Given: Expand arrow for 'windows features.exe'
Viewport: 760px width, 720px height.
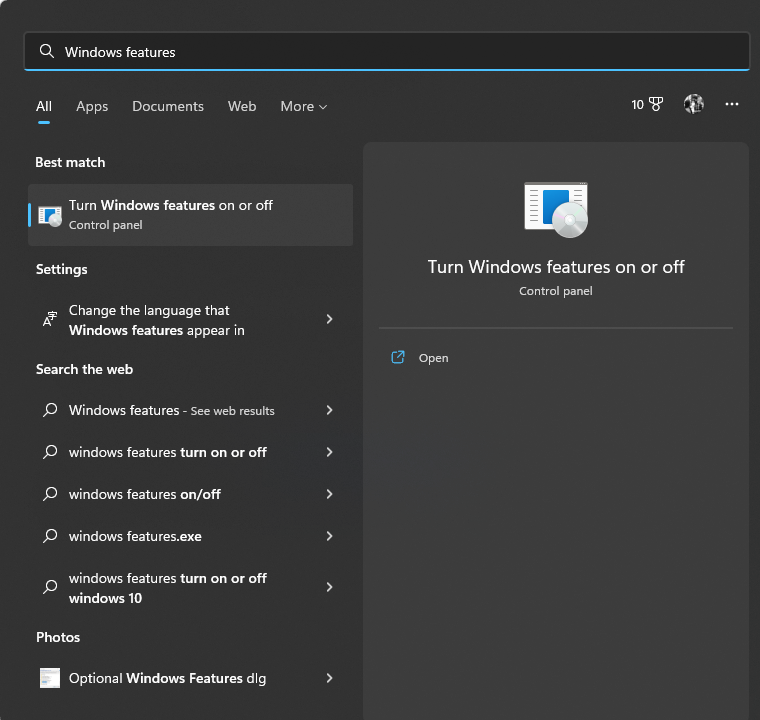Looking at the screenshot, I should click(330, 536).
